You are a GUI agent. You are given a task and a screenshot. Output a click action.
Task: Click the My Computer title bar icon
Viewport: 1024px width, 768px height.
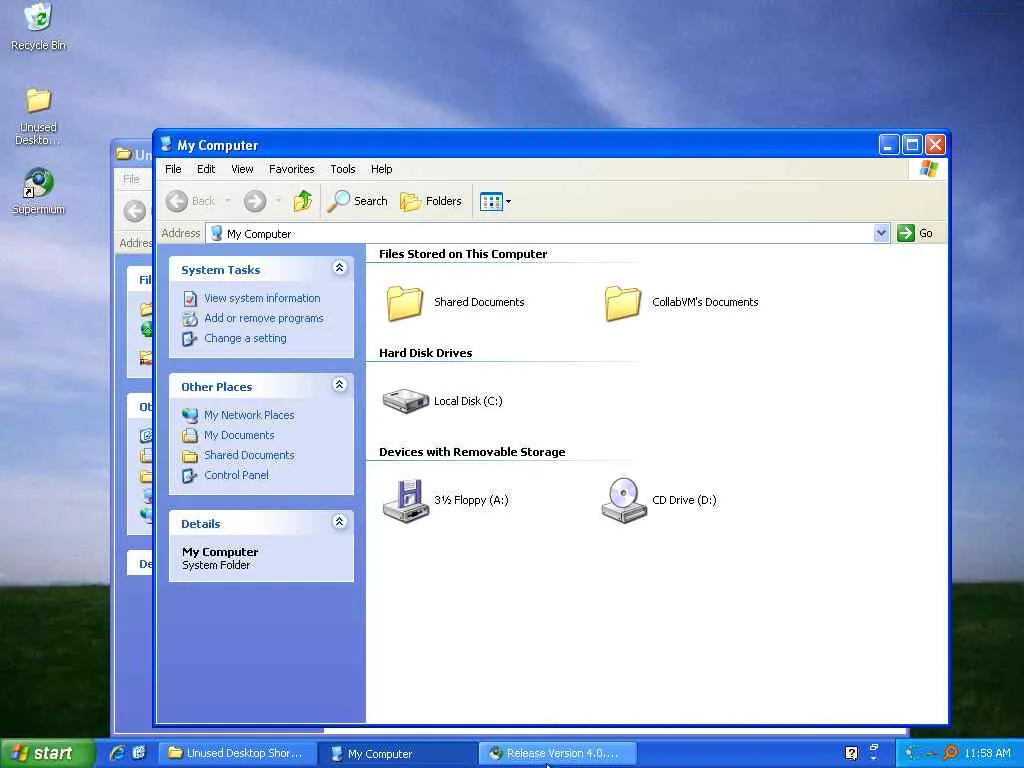coord(166,144)
